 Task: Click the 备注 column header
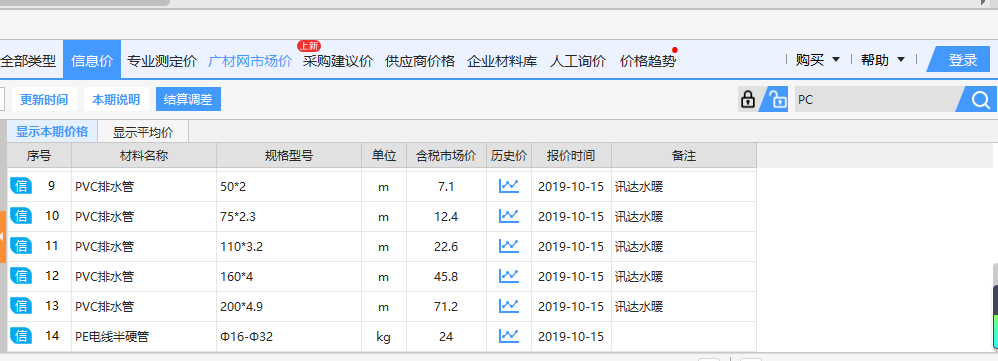click(x=684, y=155)
